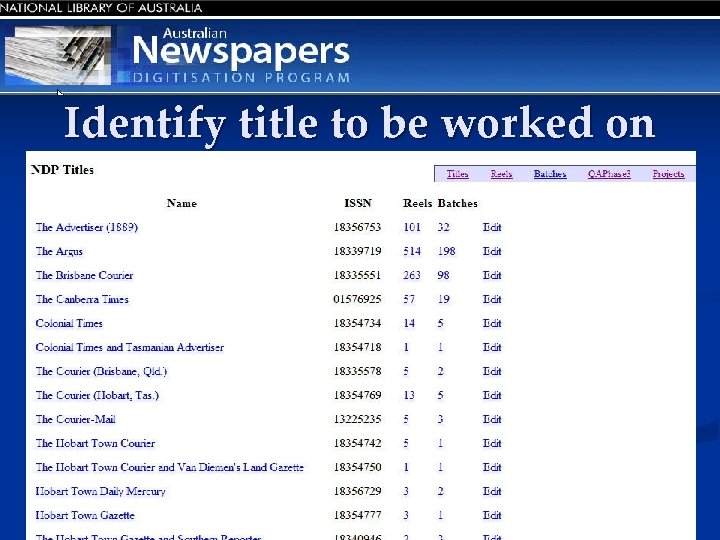Select ISSN 01576925 cell

click(357, 299)
